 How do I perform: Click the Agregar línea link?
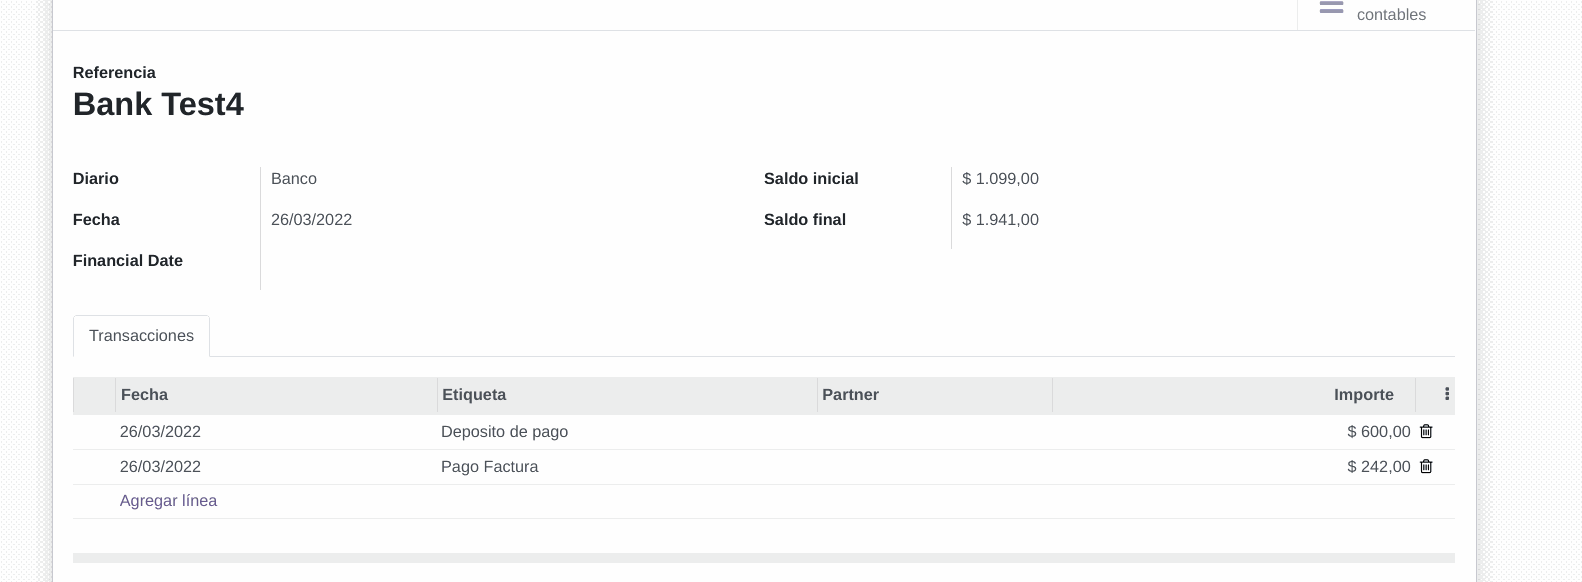(168, 501)
